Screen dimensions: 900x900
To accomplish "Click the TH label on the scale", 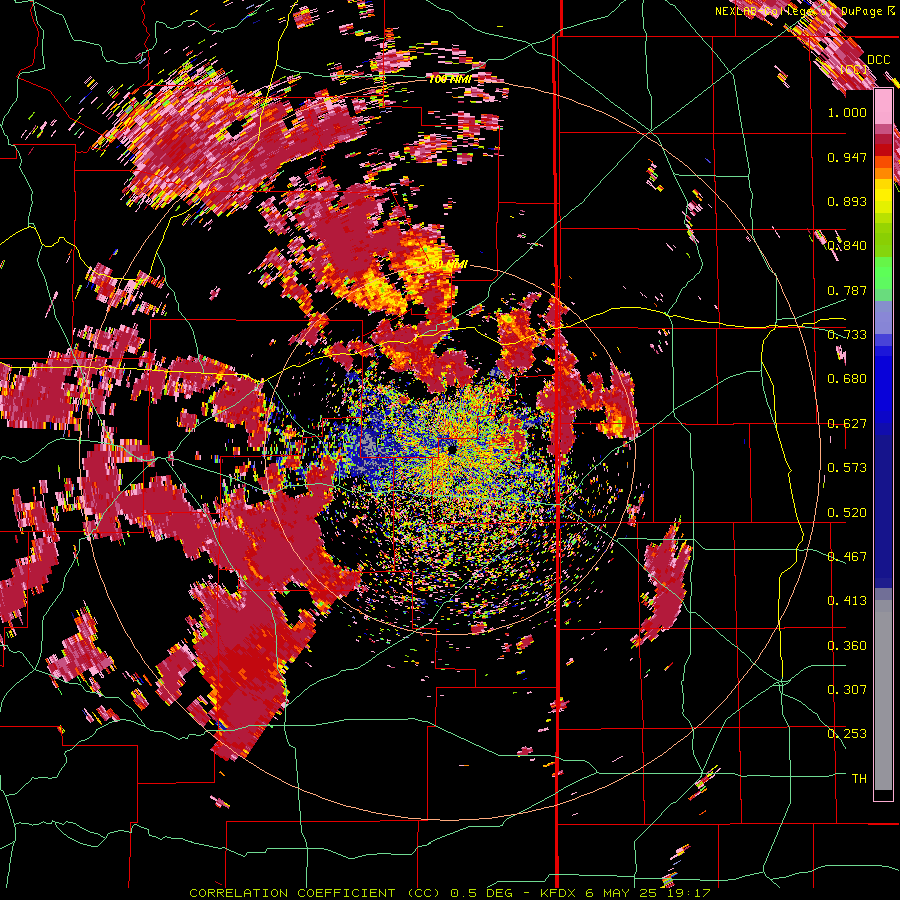I will pos(859,779).
